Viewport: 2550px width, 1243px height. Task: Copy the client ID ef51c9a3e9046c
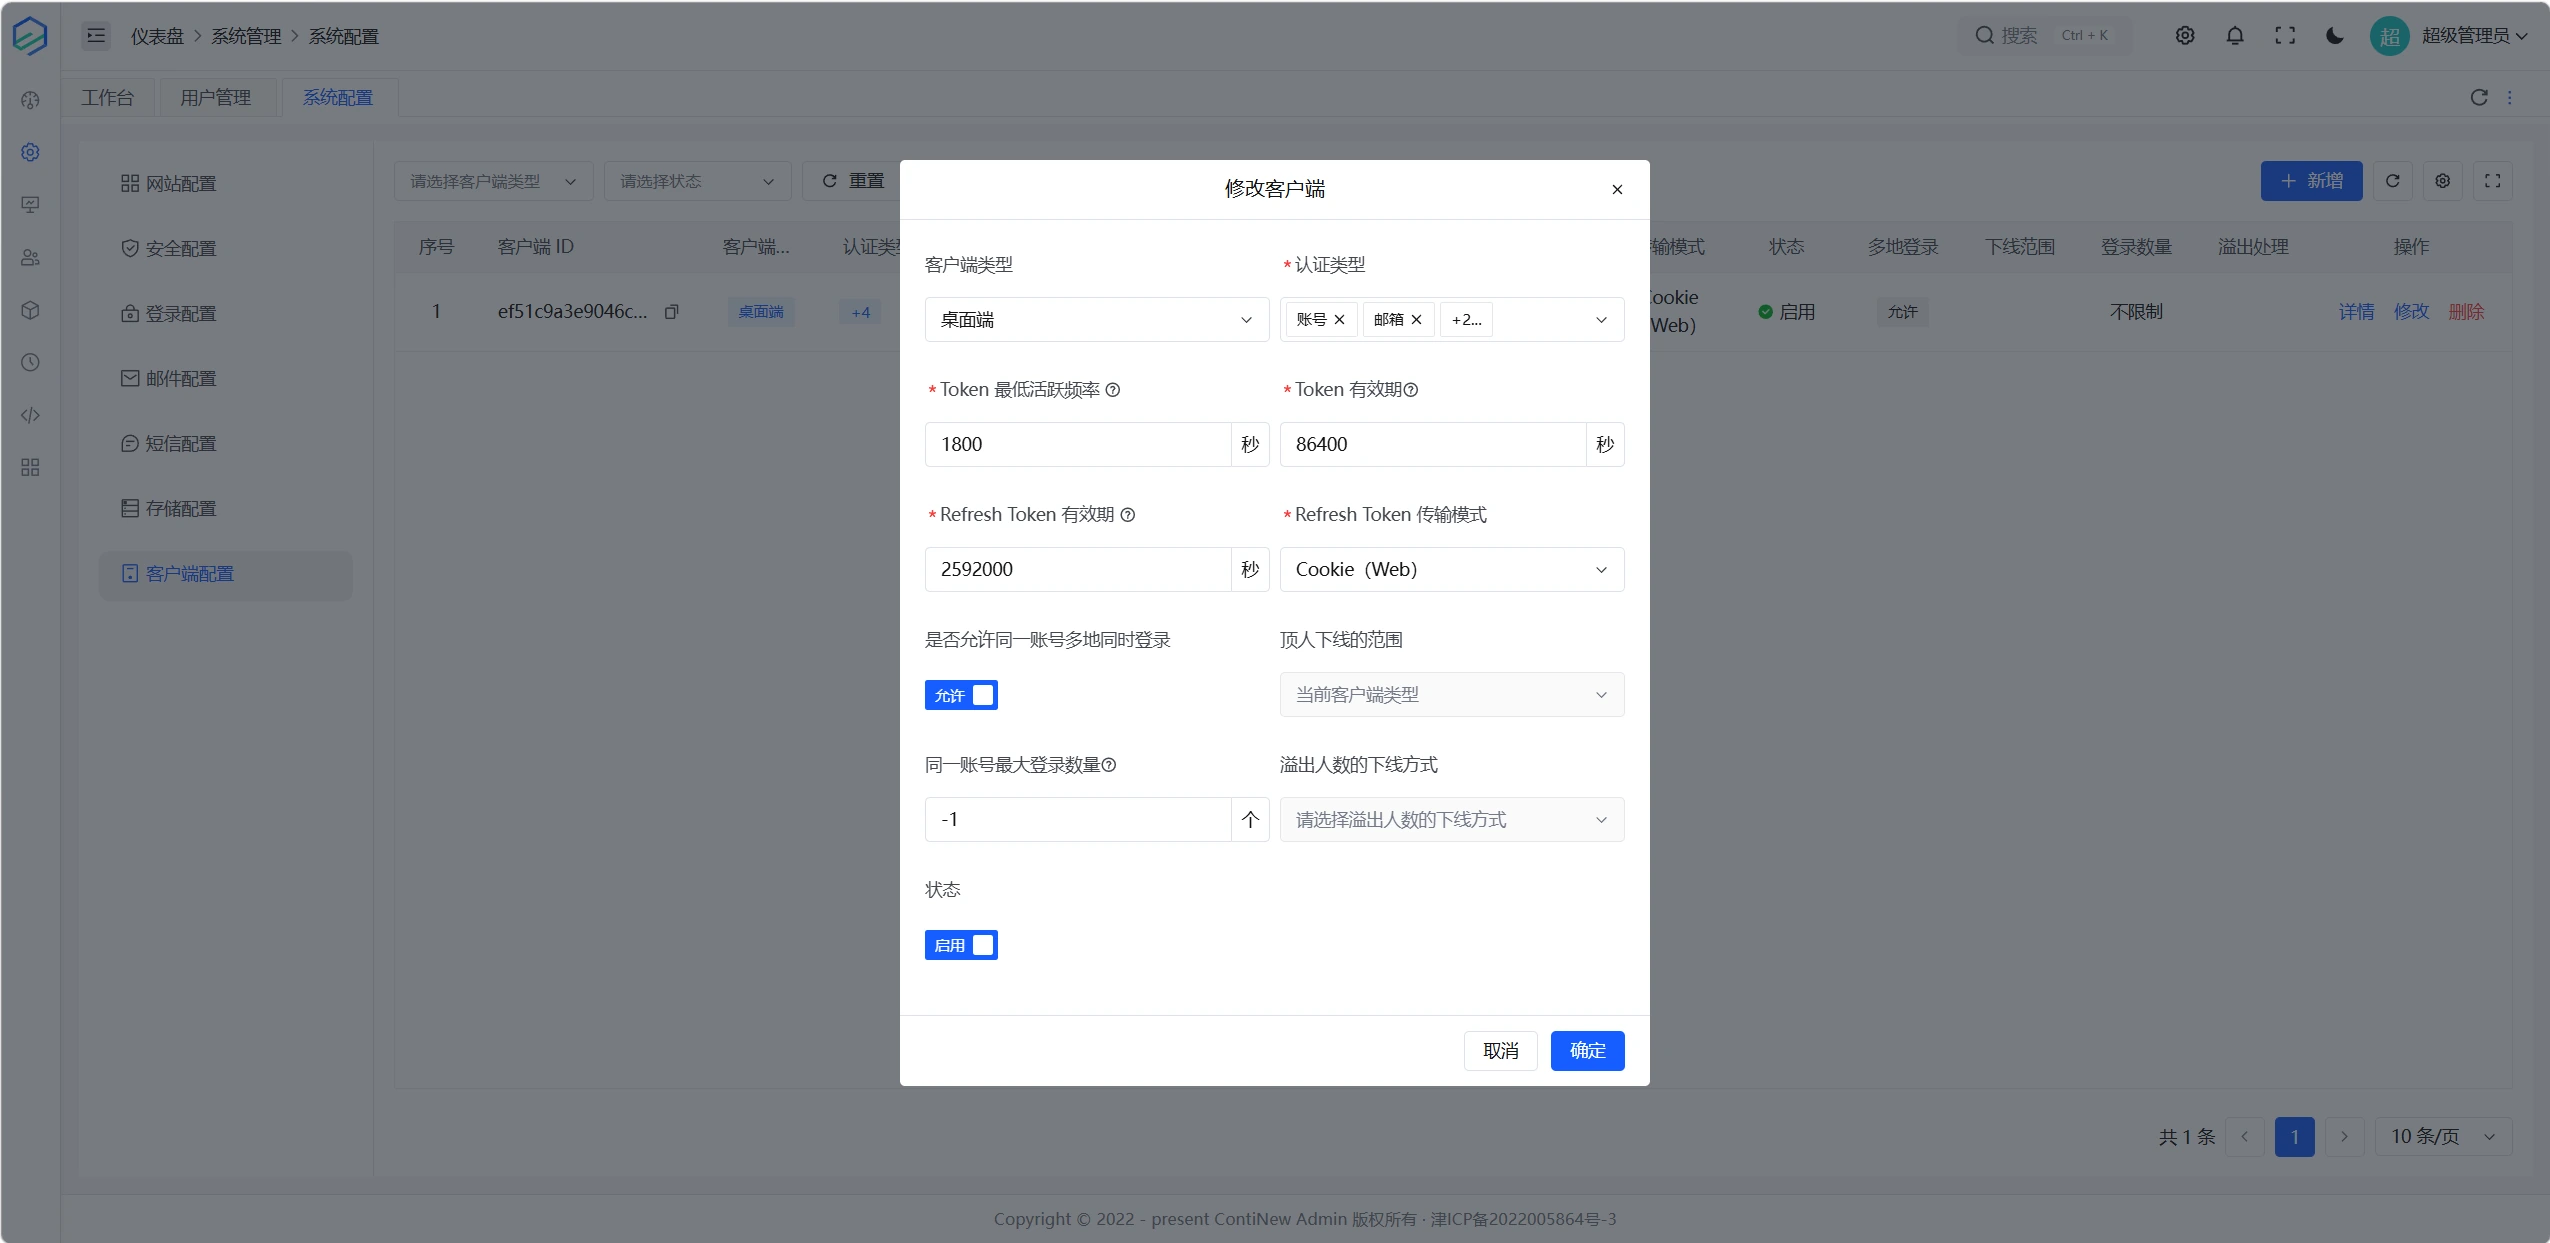point(672,312)
